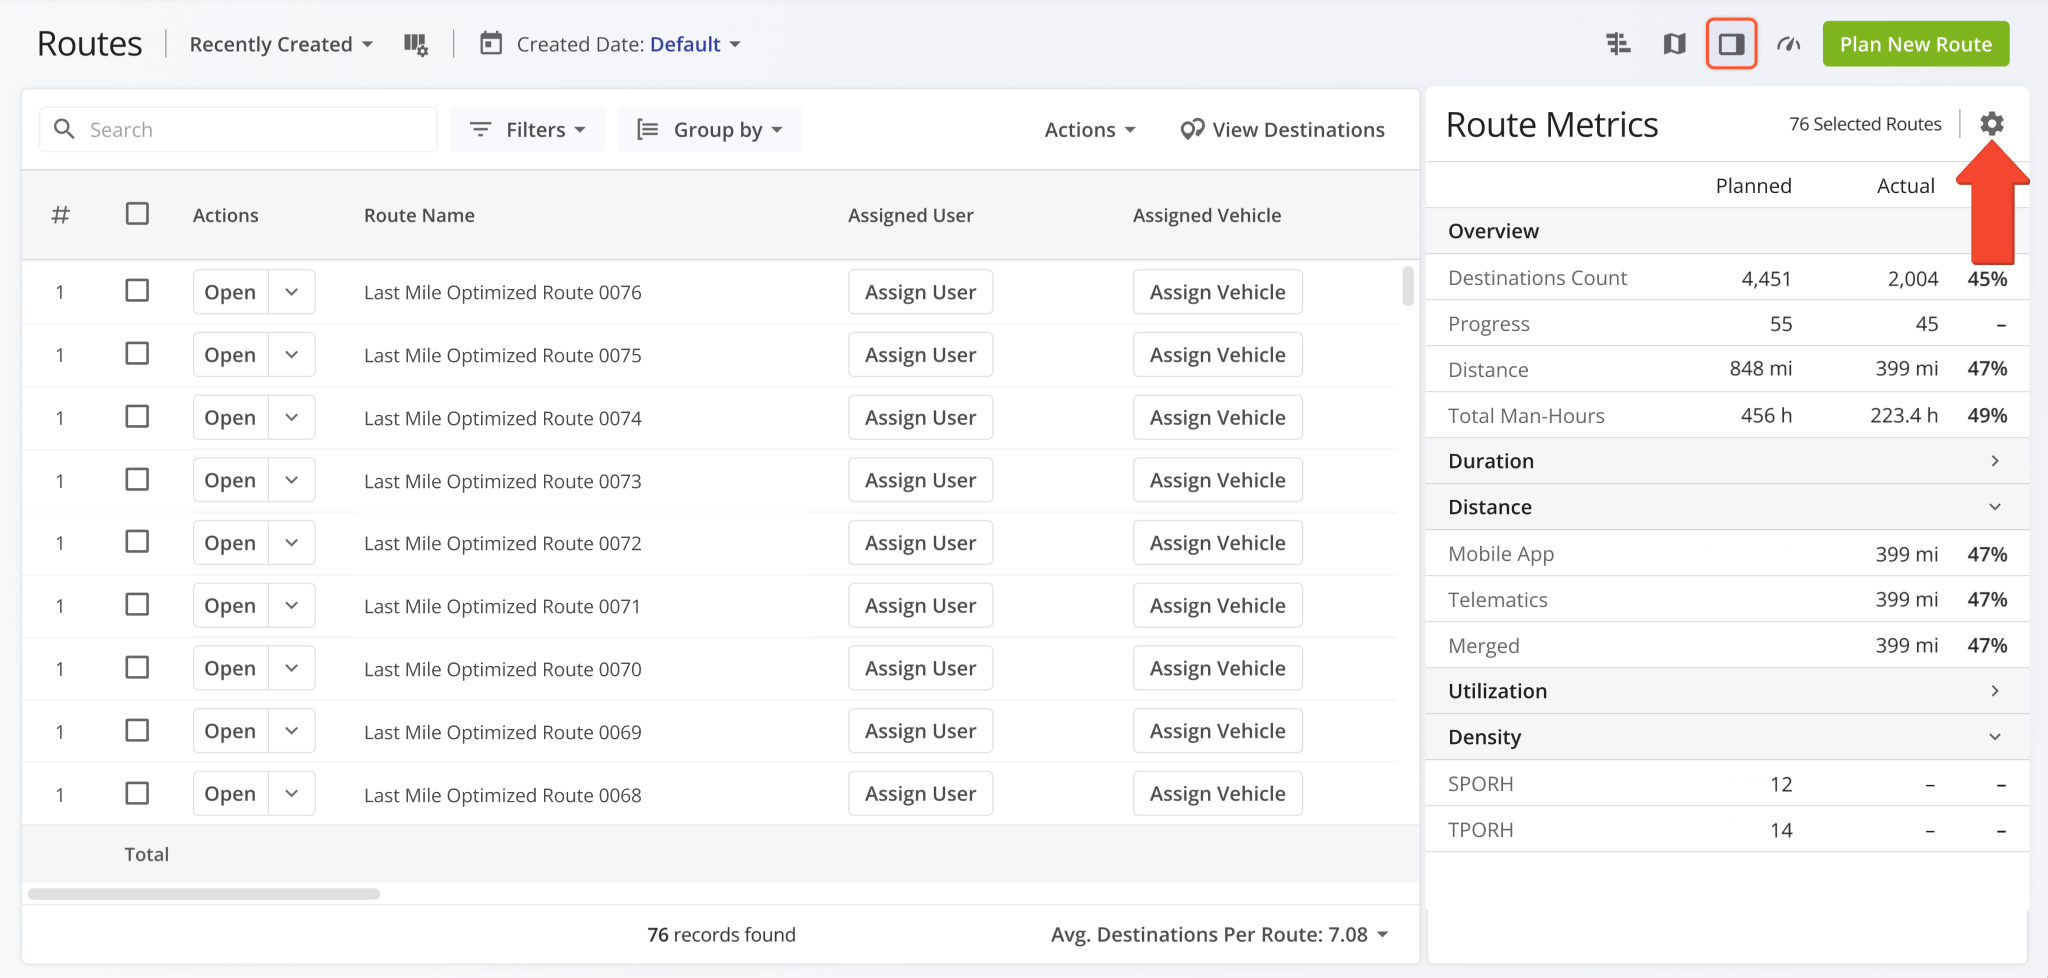The width and height of the screenshot is (2048, 978).
Task: Click the Plan New Route button
Action: coord(1915,43)
